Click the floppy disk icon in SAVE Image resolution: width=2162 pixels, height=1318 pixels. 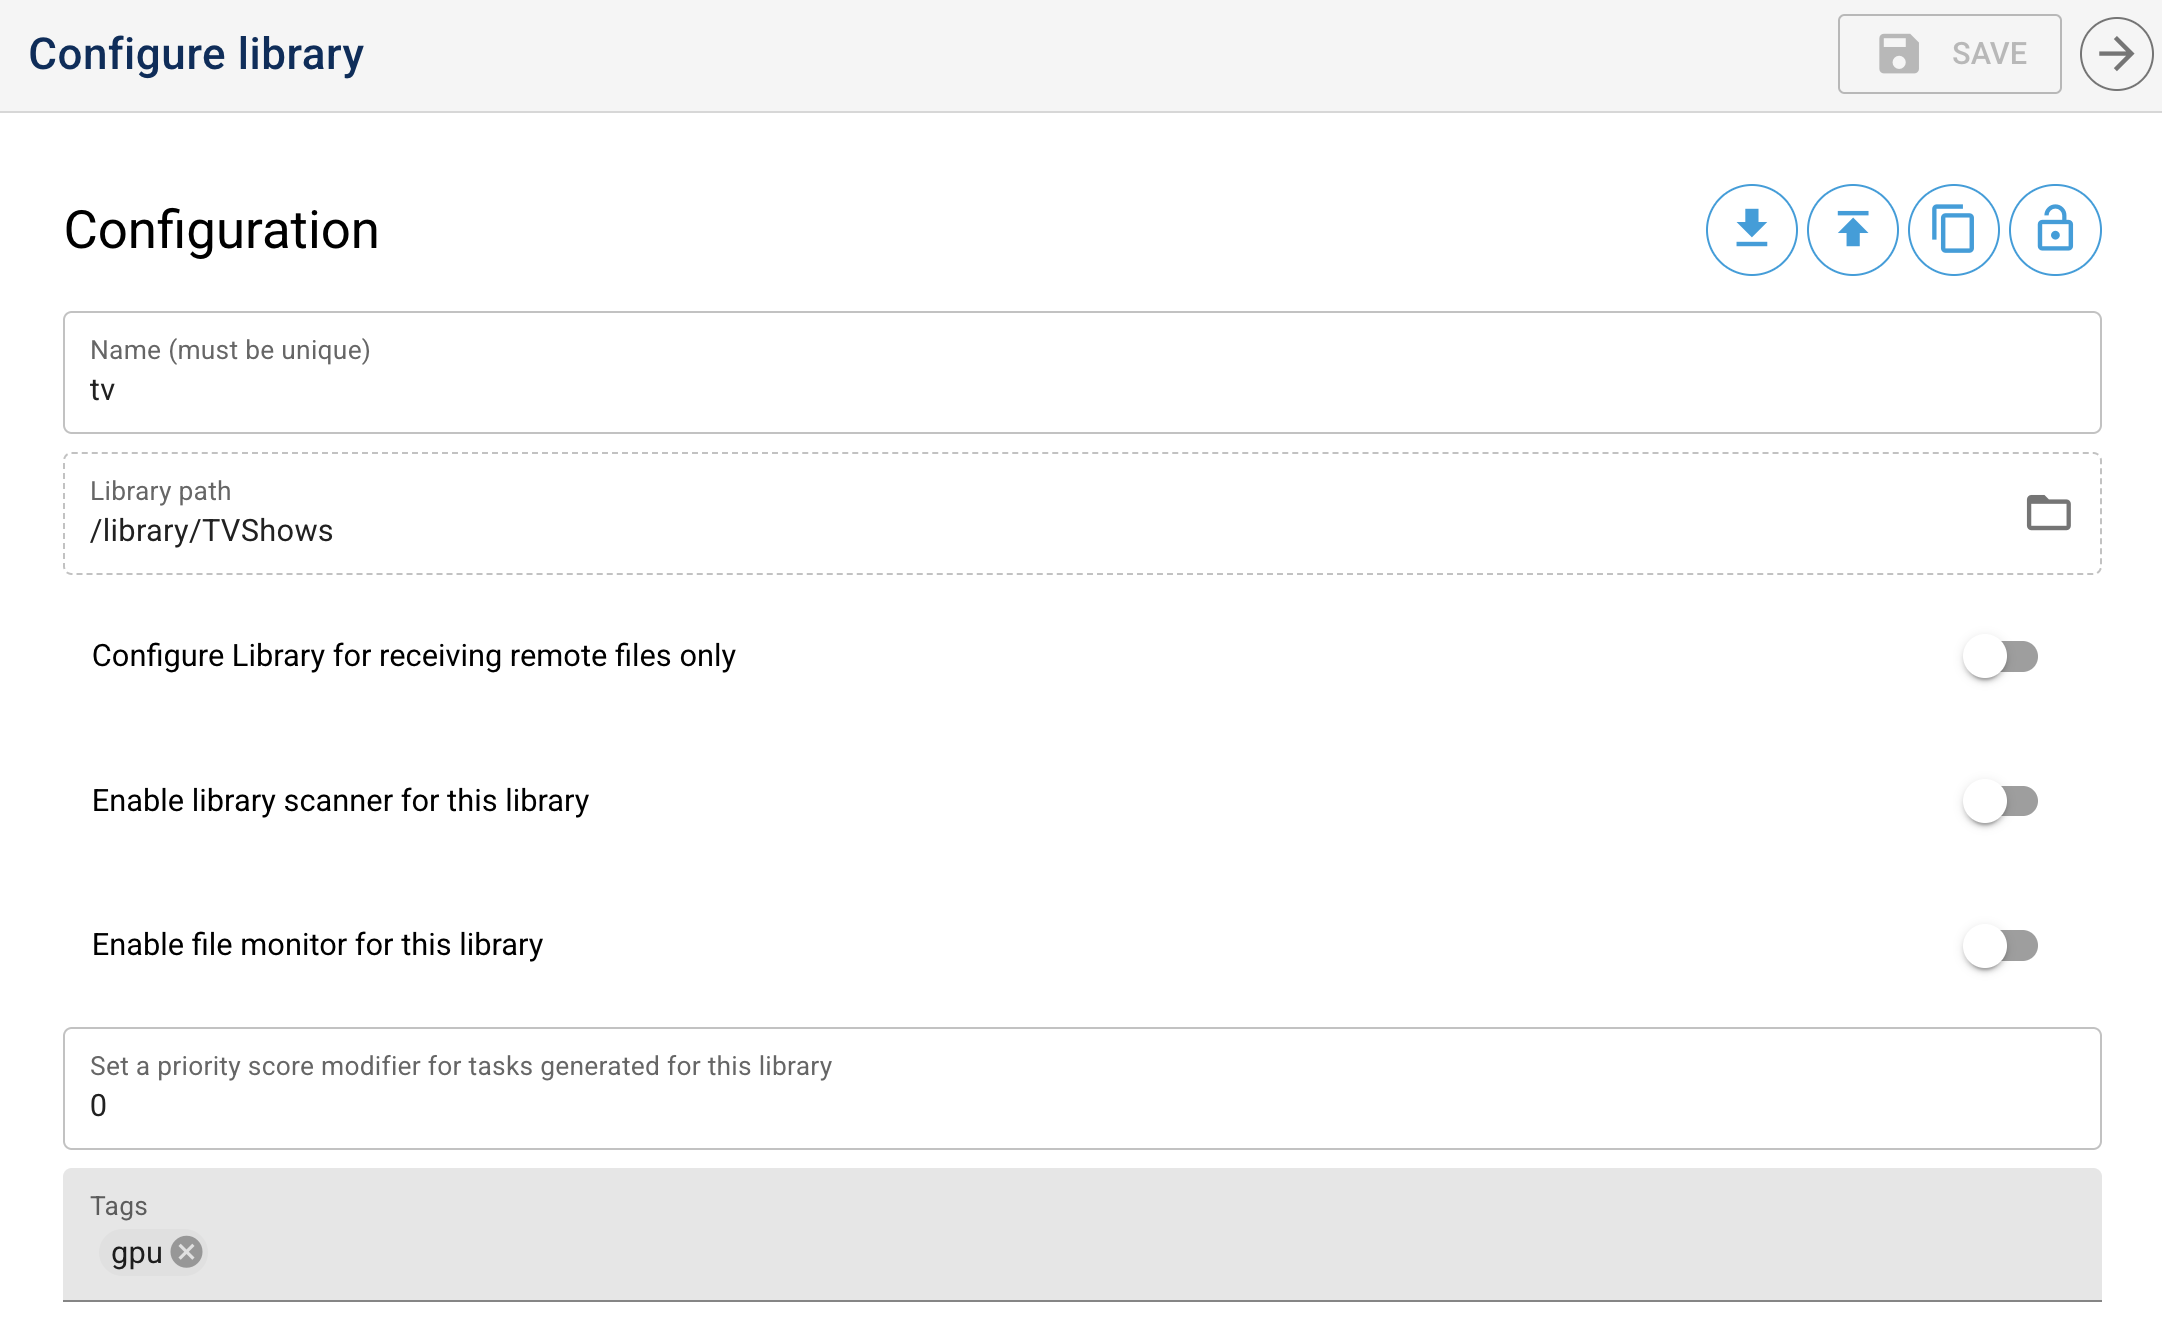pos(1897,54)
